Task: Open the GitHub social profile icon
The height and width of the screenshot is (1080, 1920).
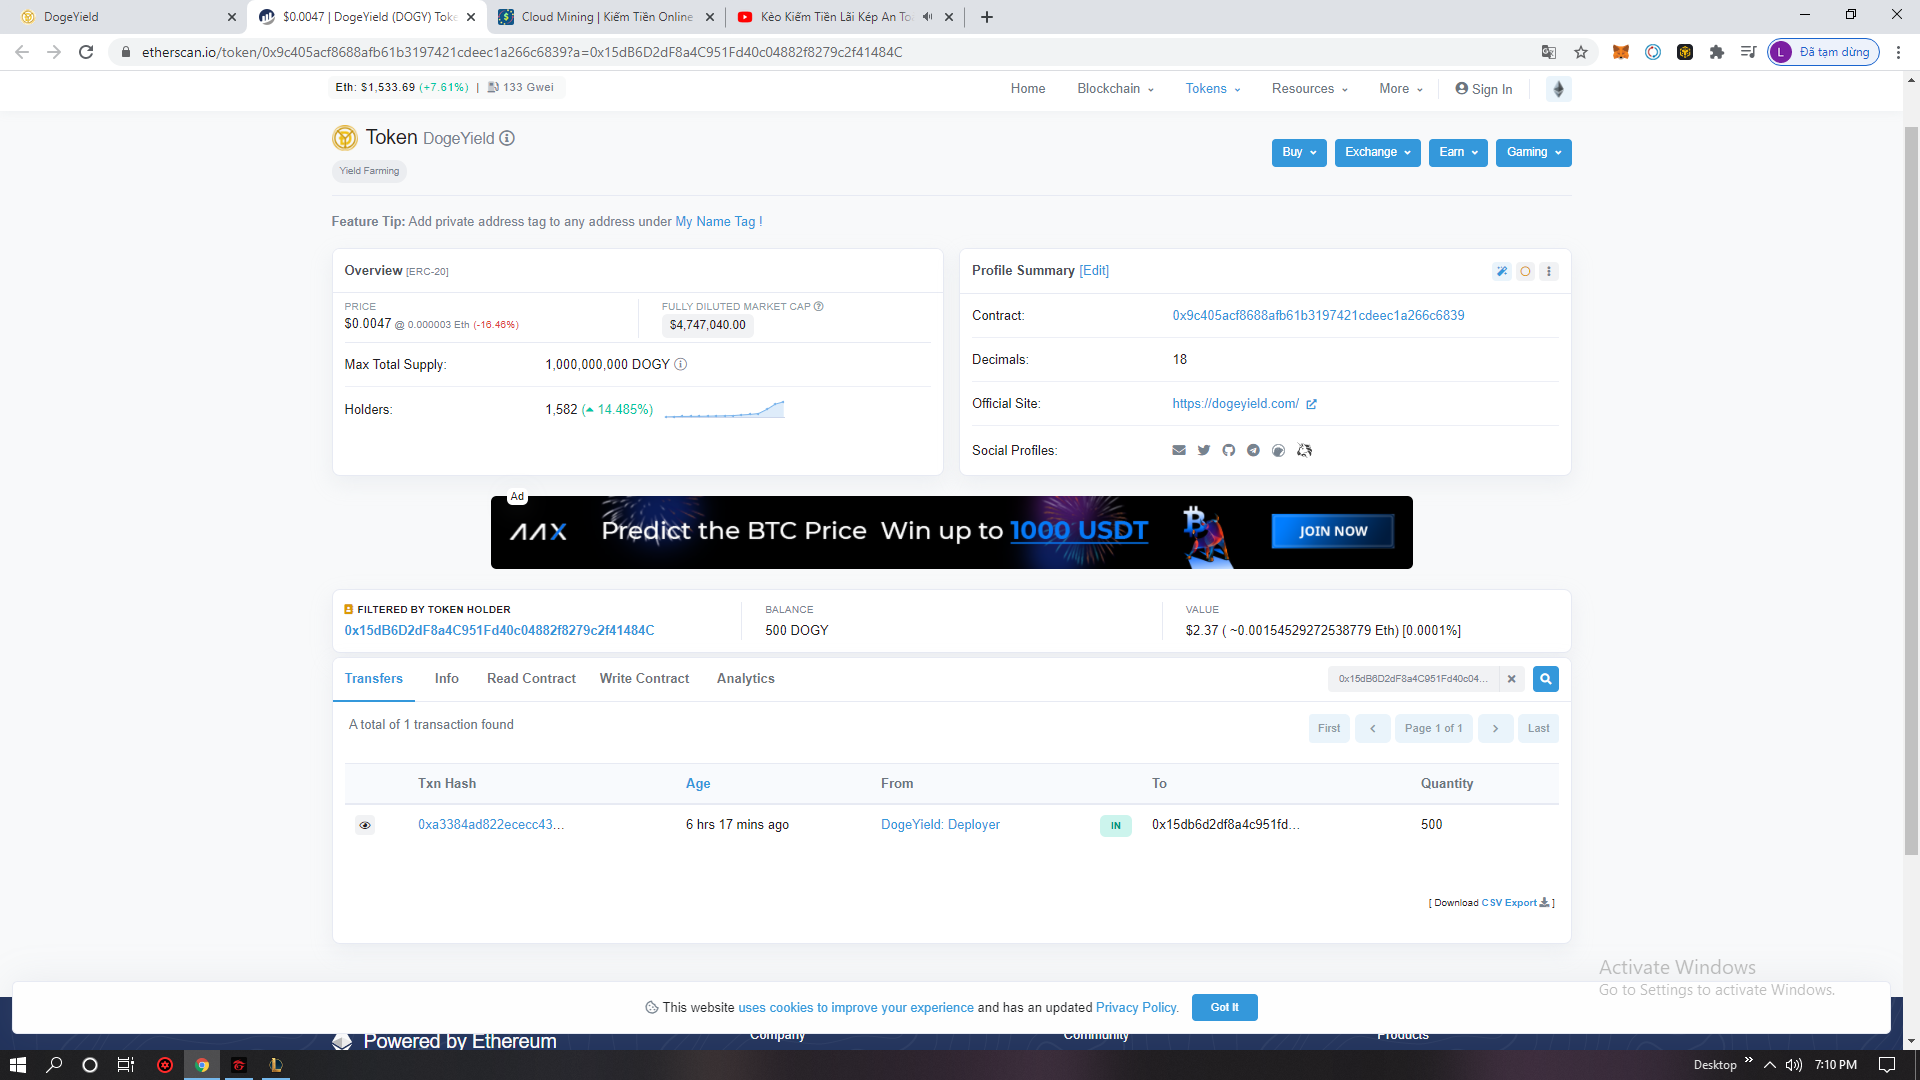Action: [x=1229, y=451]
